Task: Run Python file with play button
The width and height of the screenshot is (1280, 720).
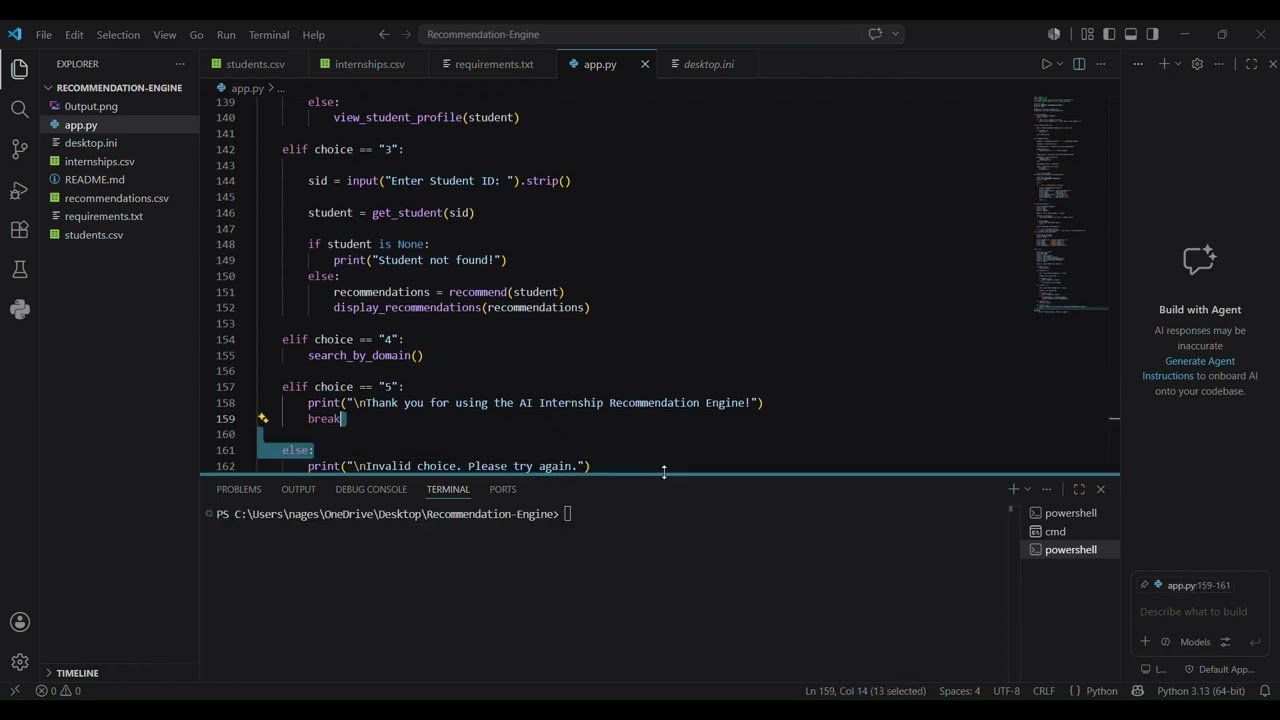Action: [x=1046, y=64]
